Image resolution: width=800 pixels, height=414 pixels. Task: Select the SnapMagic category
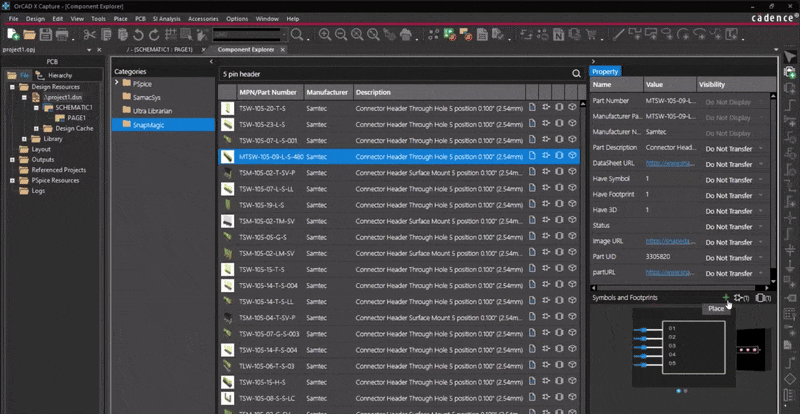pos(163,125)
